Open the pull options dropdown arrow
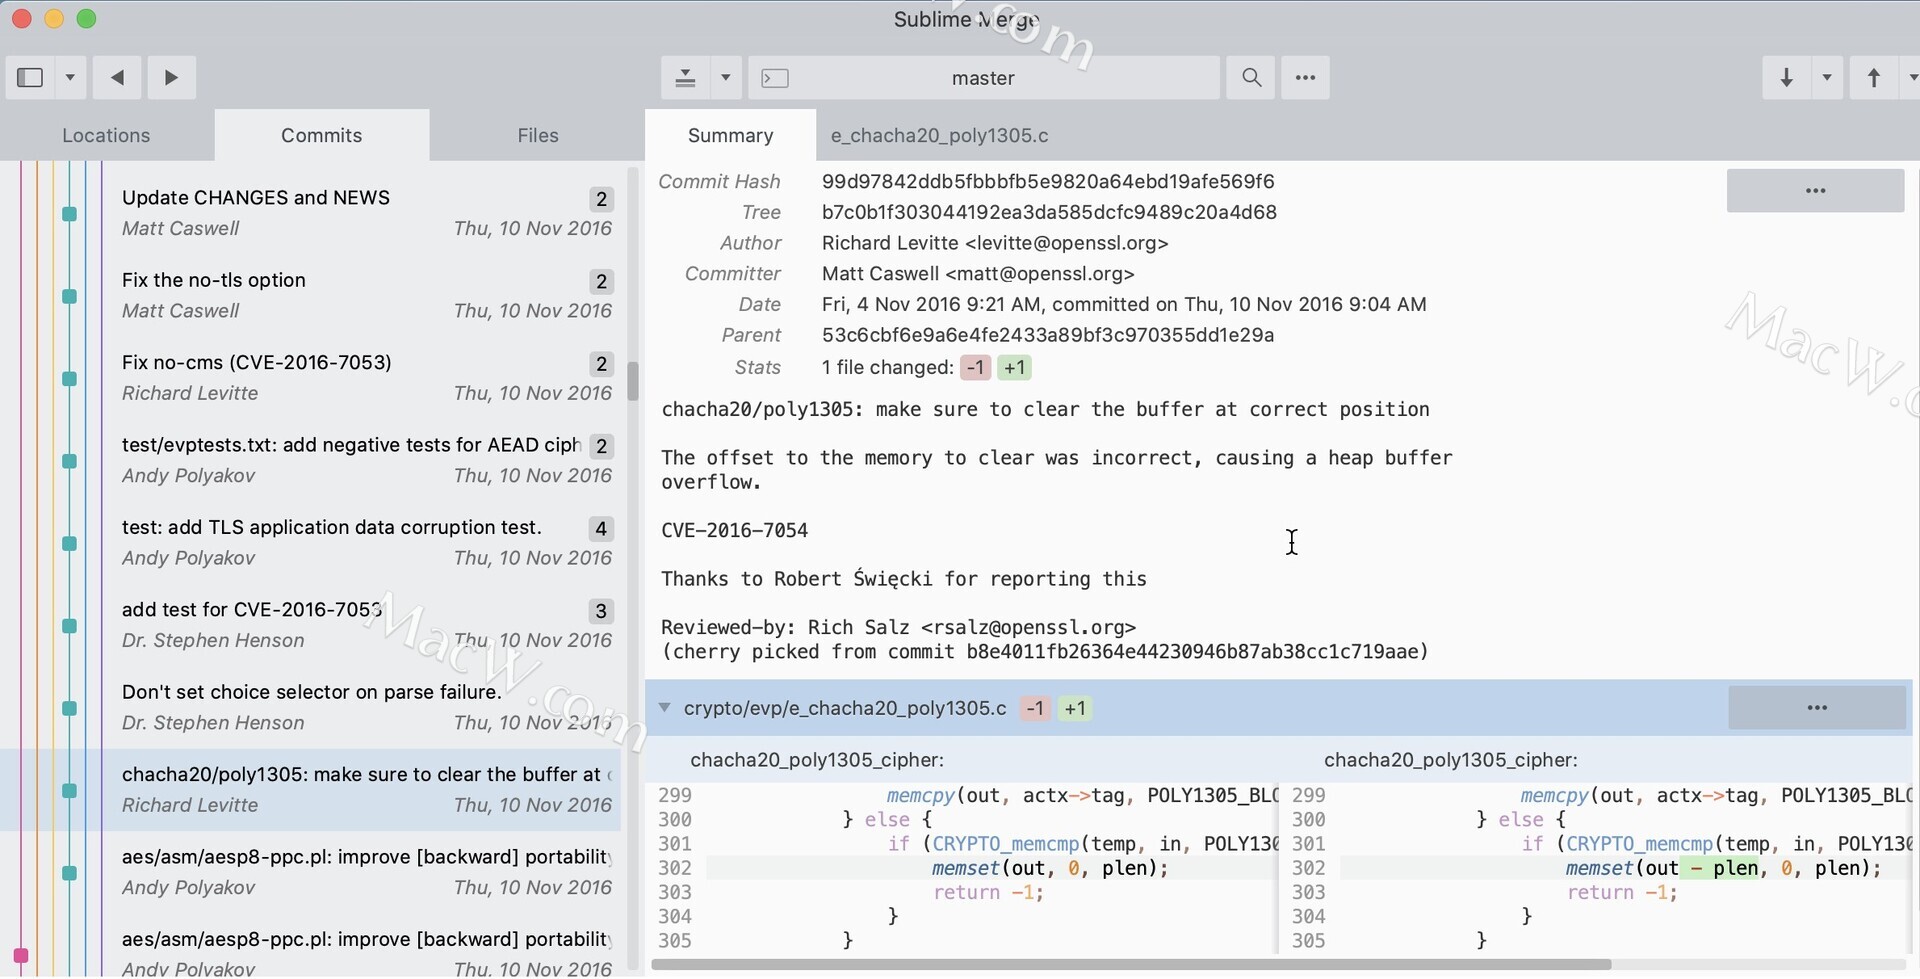This screenshot has width=1920, height=979. [1827, 78]
